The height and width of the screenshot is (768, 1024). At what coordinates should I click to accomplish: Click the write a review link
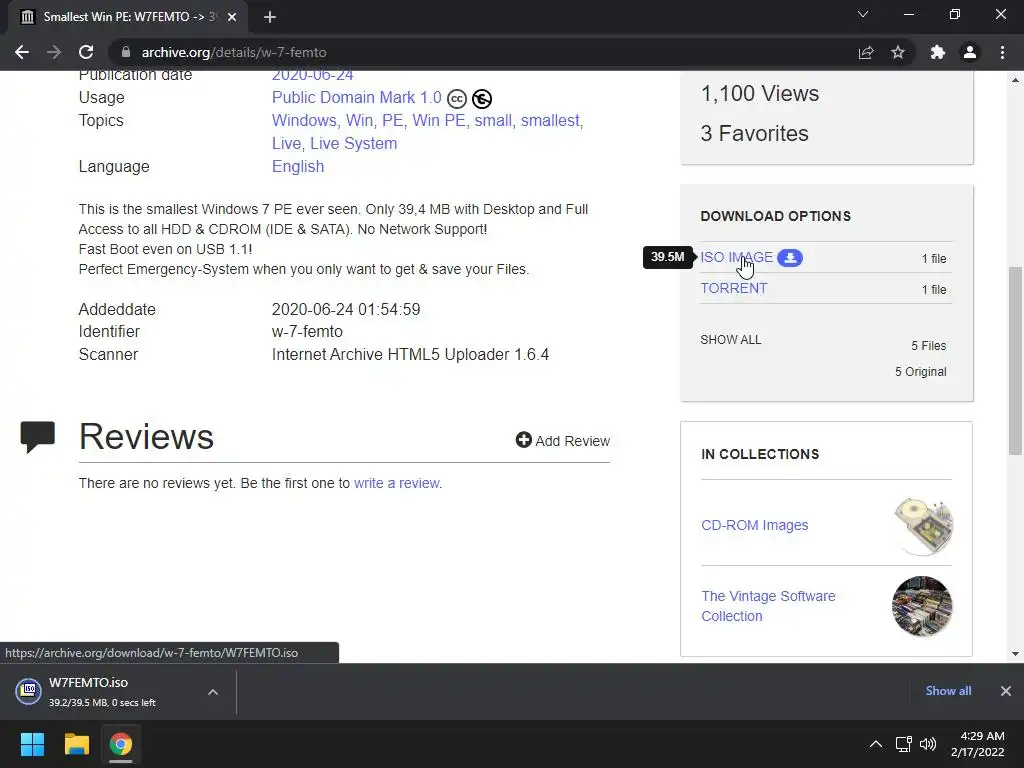(396, 483)
